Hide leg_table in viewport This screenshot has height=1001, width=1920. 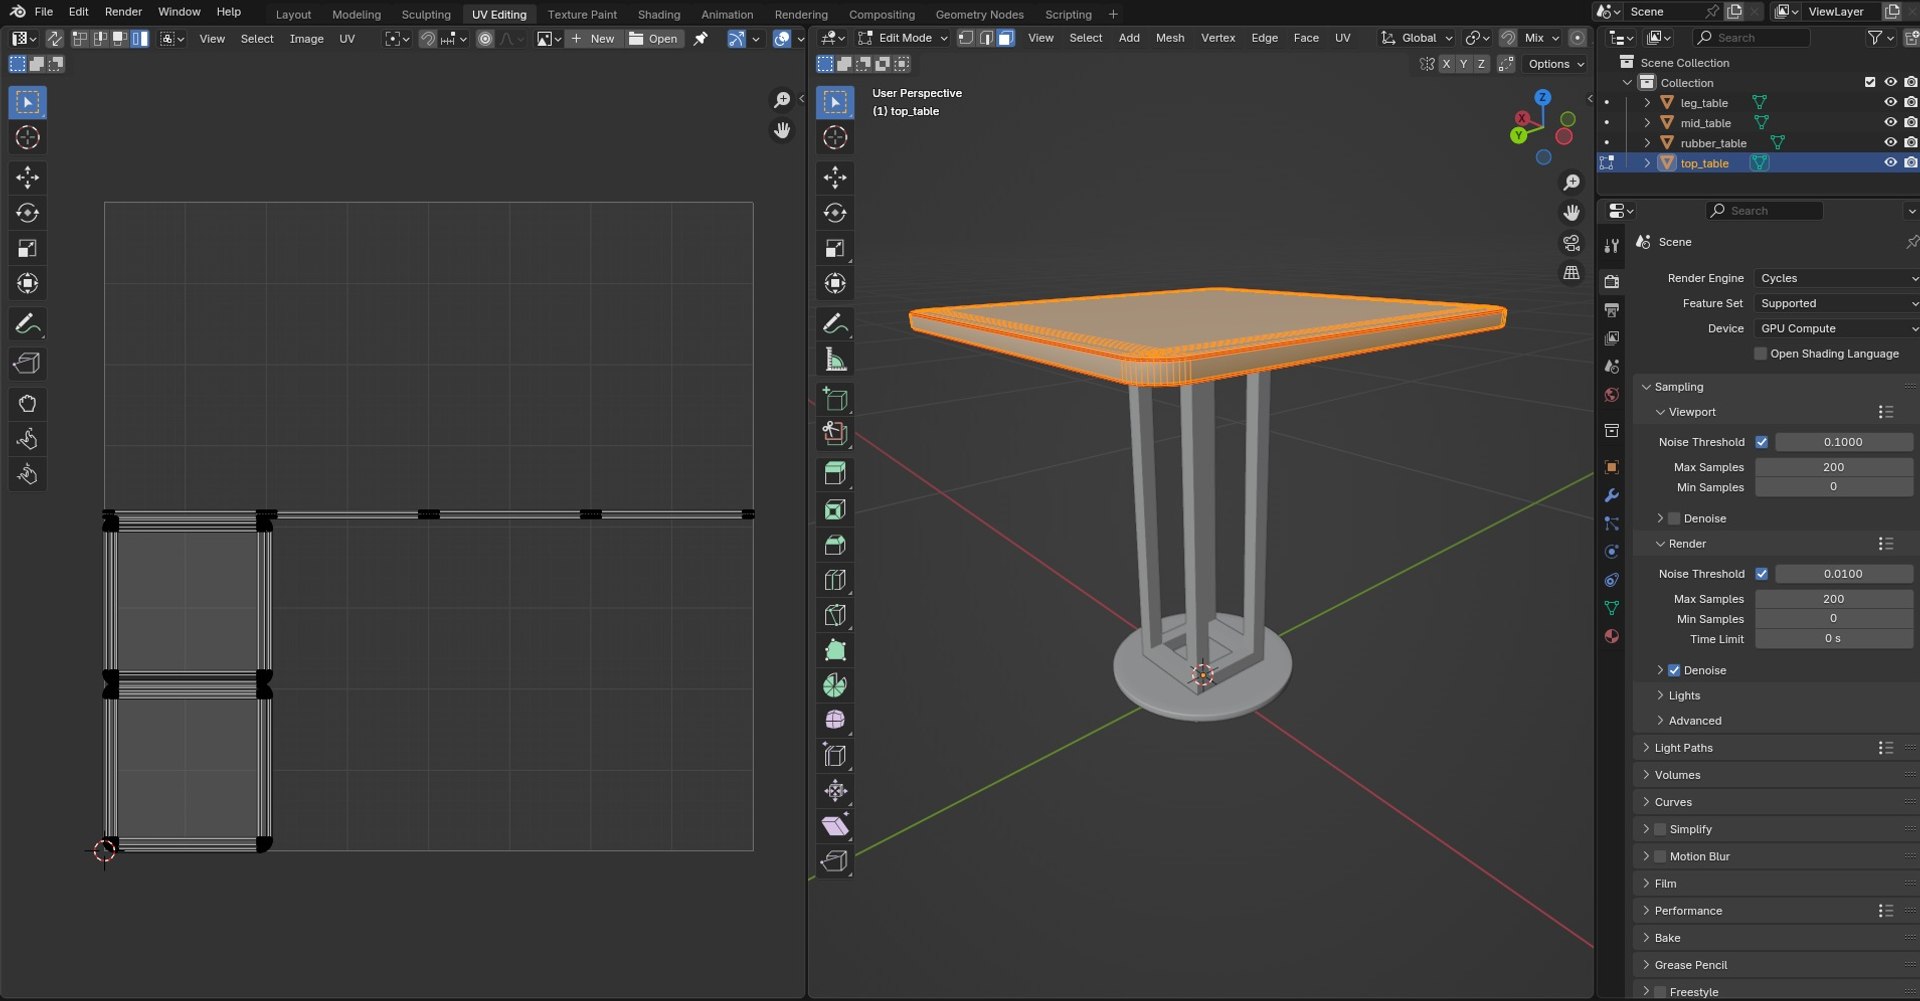coord(1890,103)
